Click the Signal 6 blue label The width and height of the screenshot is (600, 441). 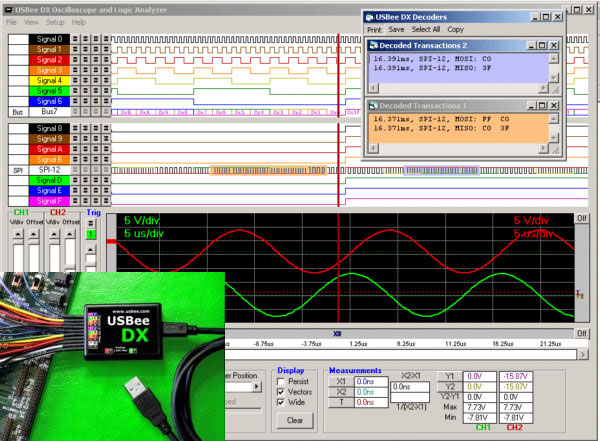tap(49, 101)
